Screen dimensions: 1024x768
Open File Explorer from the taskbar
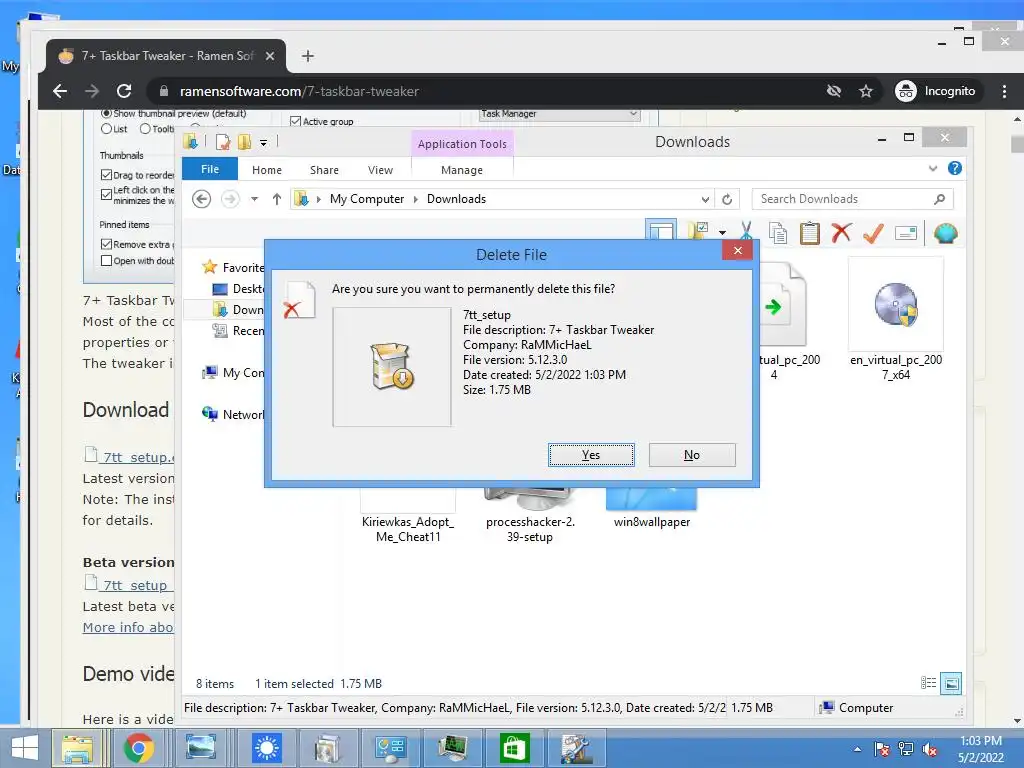77,748
